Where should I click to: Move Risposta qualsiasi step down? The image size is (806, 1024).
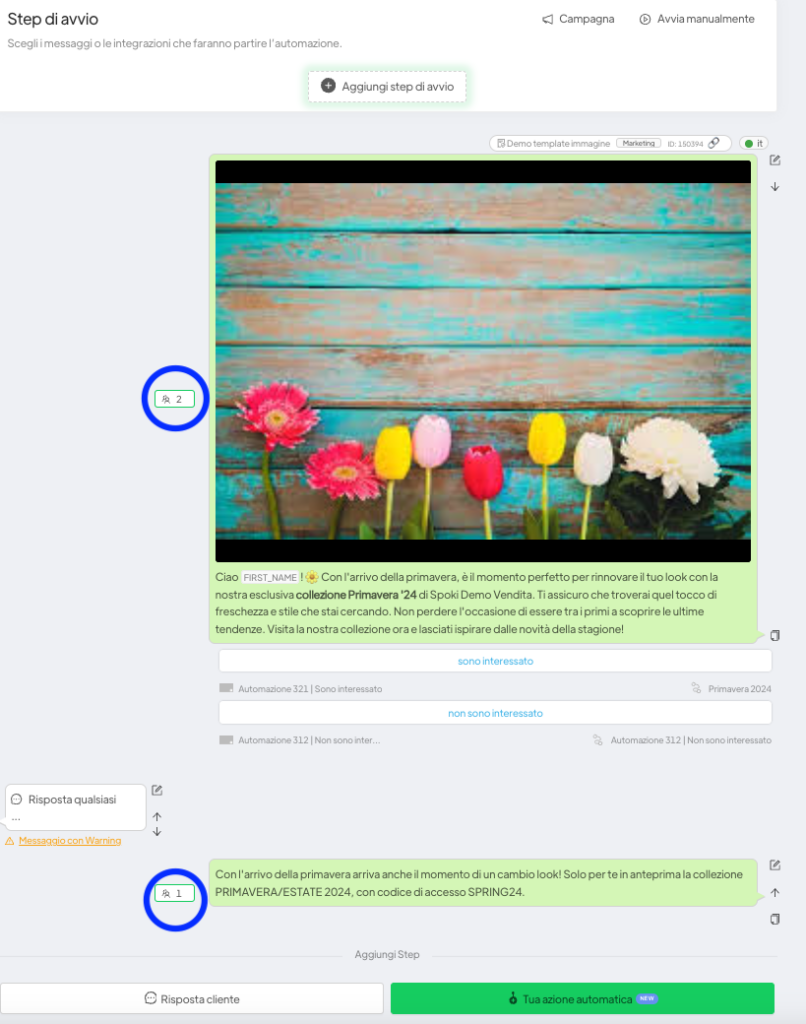click(157, 832)
